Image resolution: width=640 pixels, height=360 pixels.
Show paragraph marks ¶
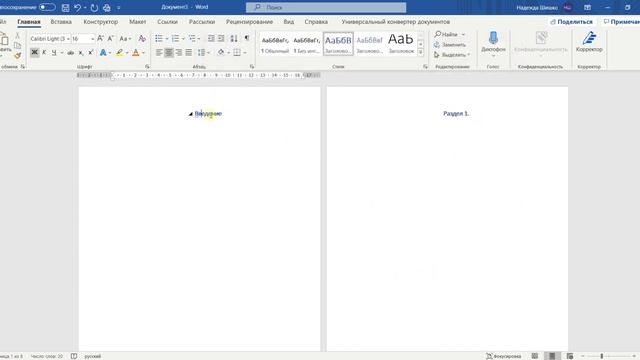pos(247,38)
